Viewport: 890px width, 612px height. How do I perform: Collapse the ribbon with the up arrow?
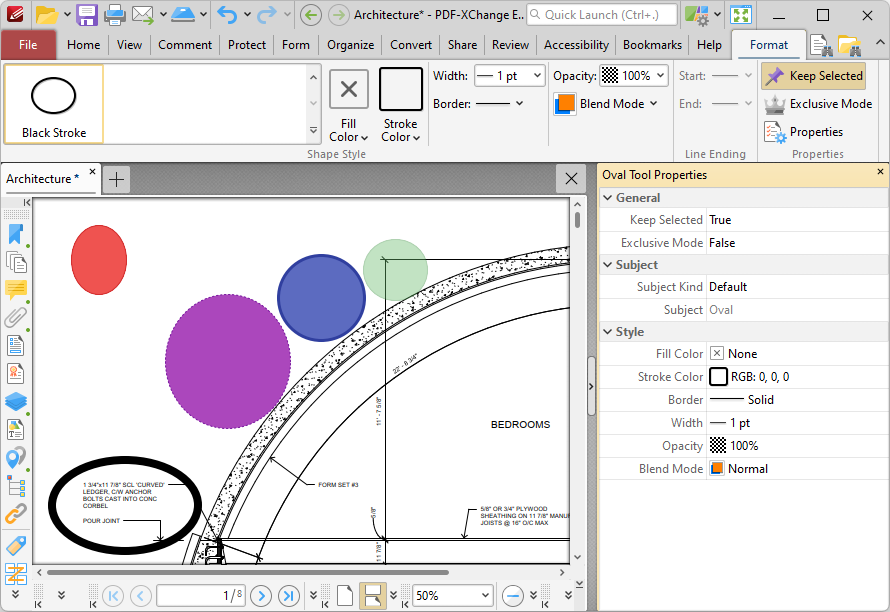[879, 43]
